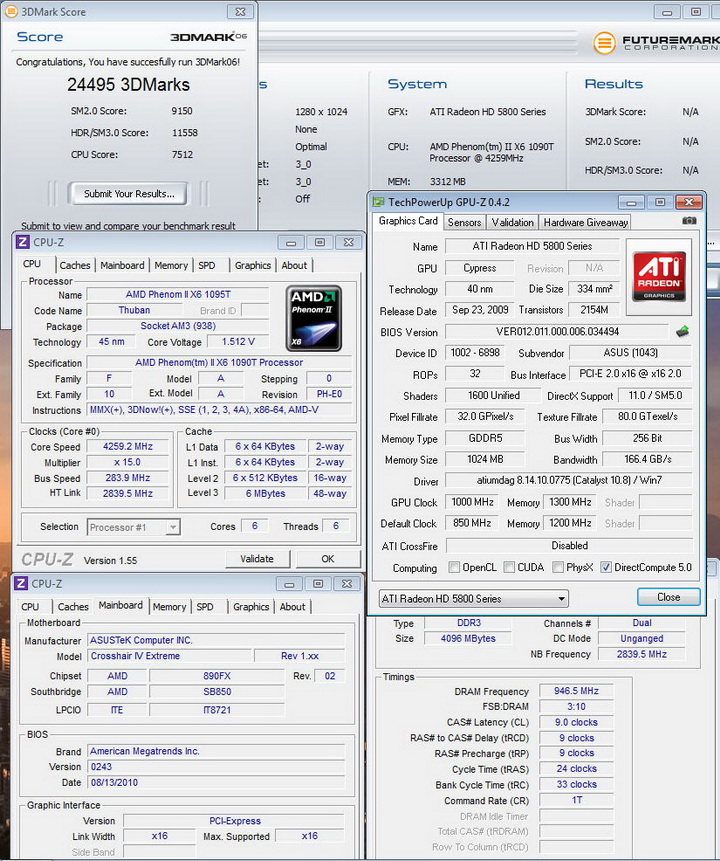Viewport: 720px width, 861px height.
Task: Click the lower CPU-Z window's Z title icon
Action: tap(21, 584)
